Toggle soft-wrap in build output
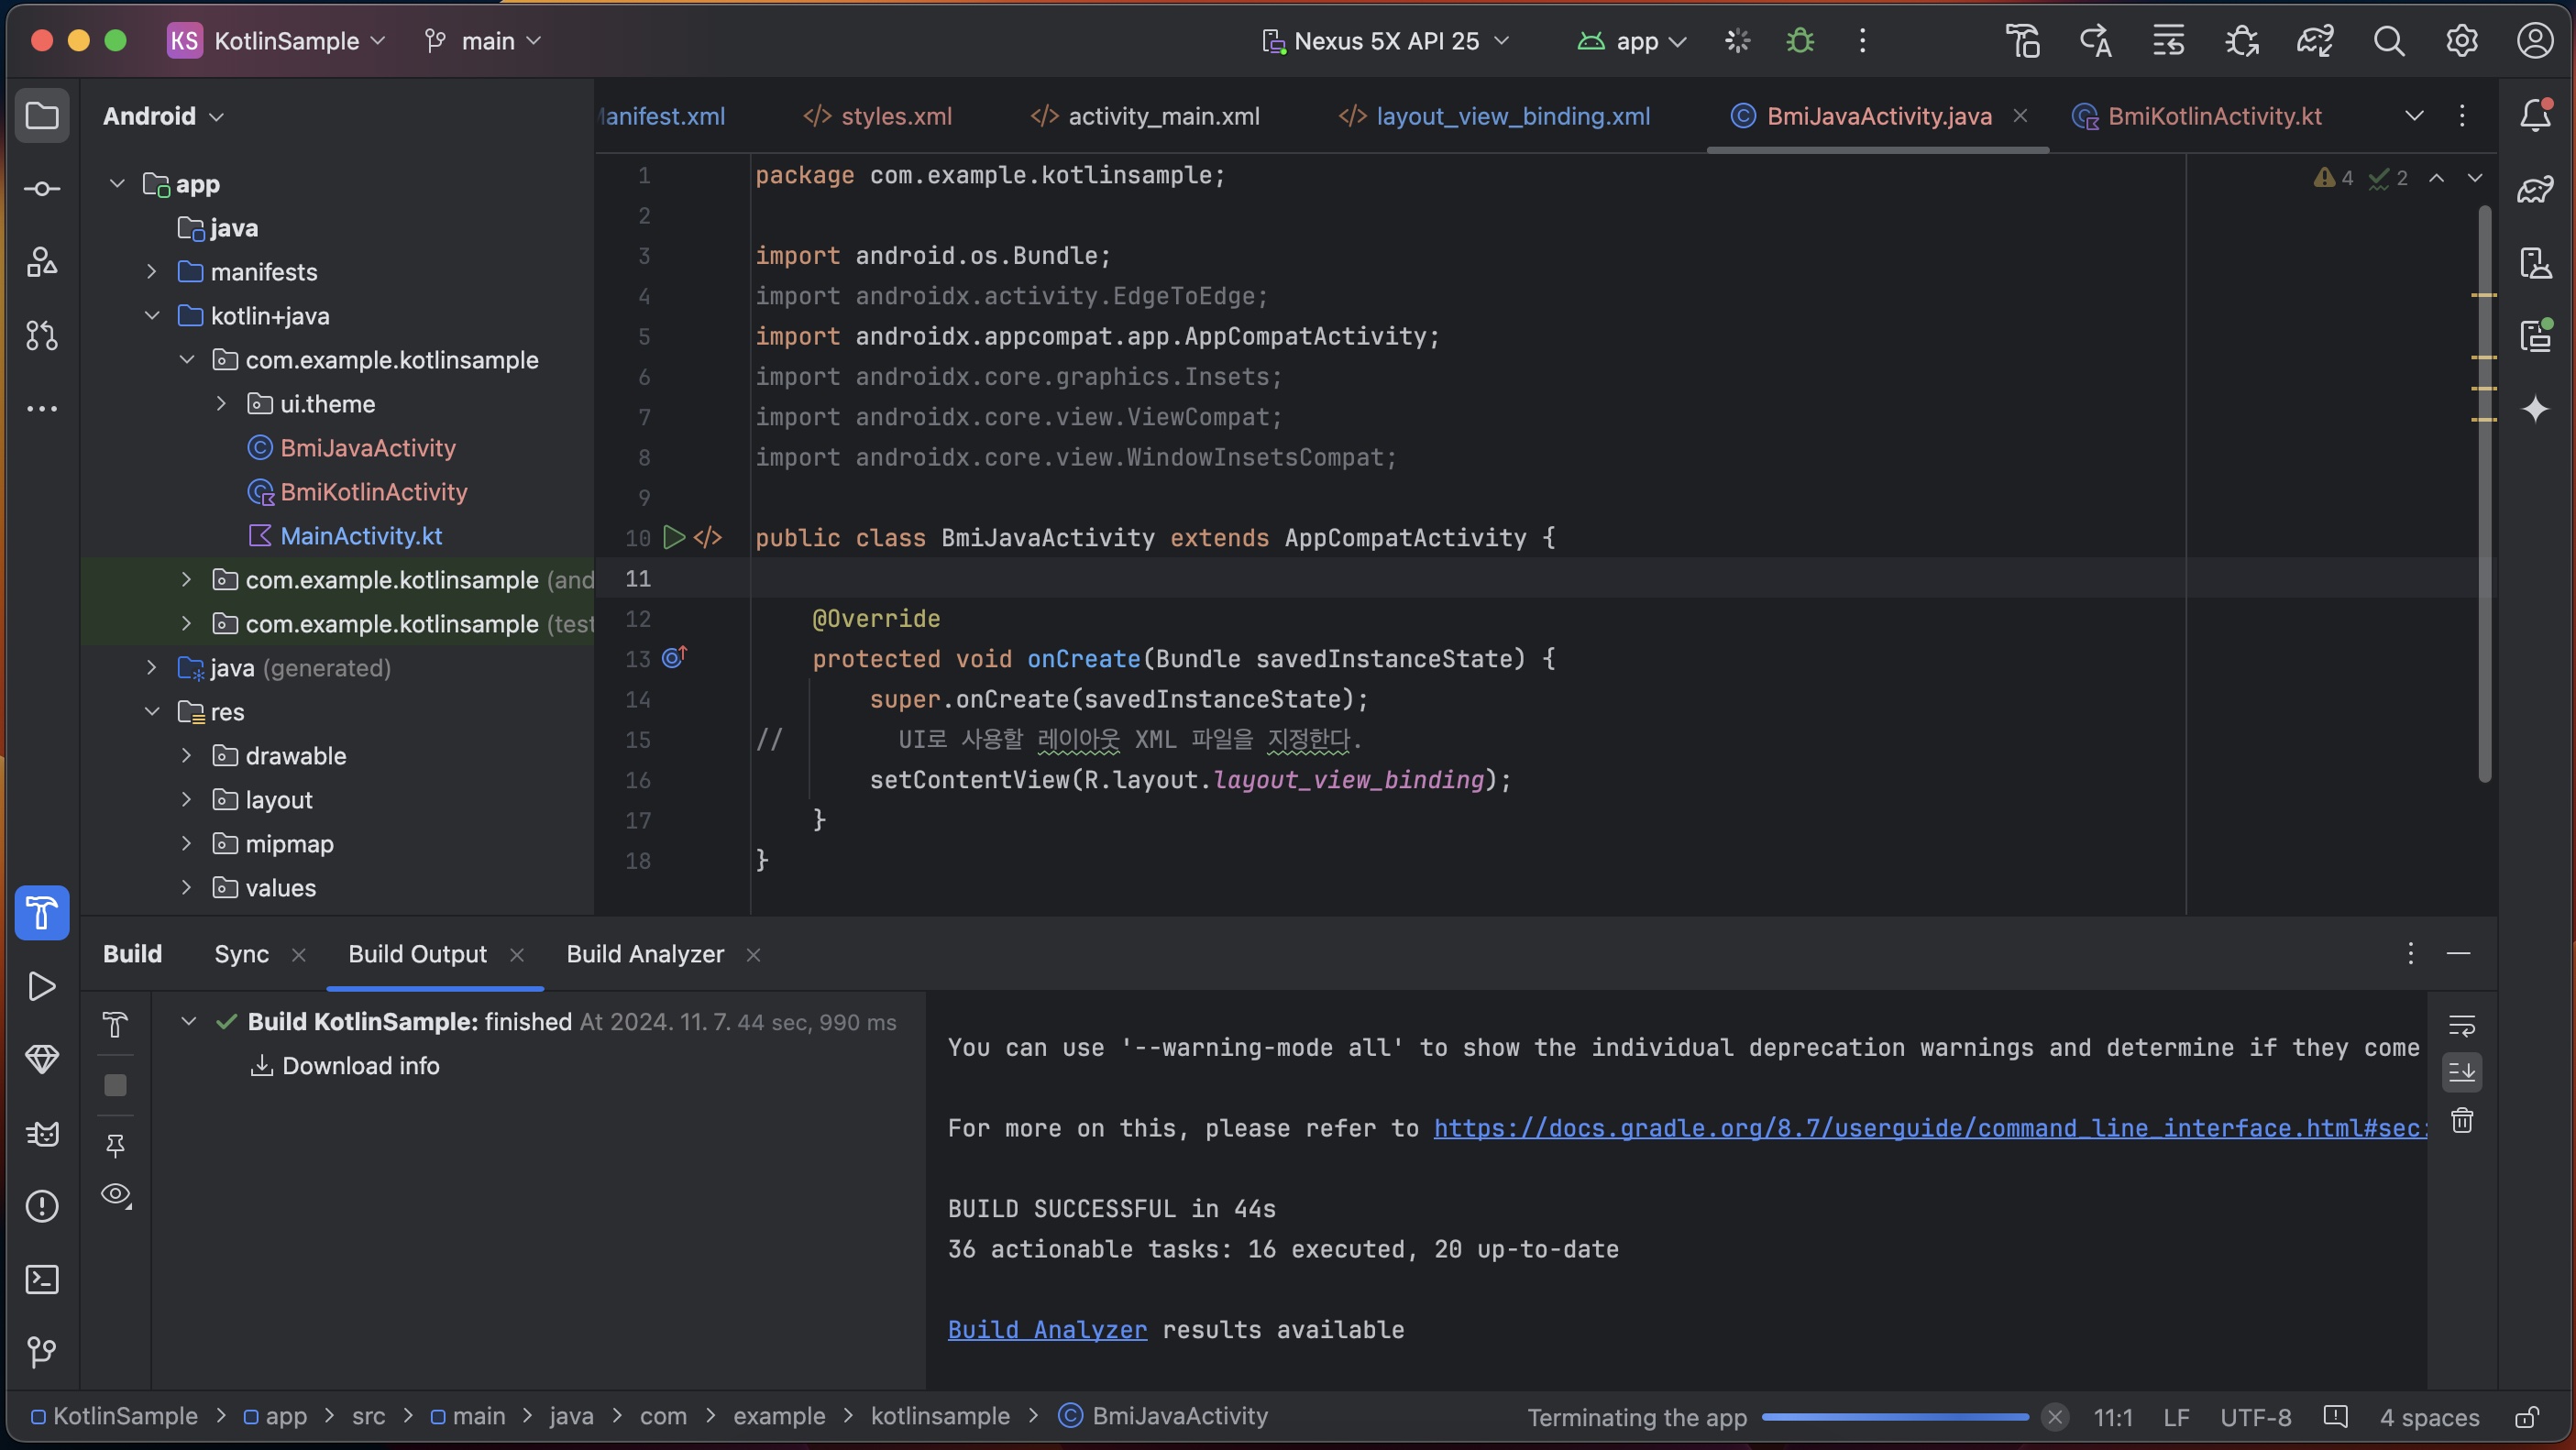Image resolution: width=2576 pixels, height=1450 pixels. coord(2462,1026)
